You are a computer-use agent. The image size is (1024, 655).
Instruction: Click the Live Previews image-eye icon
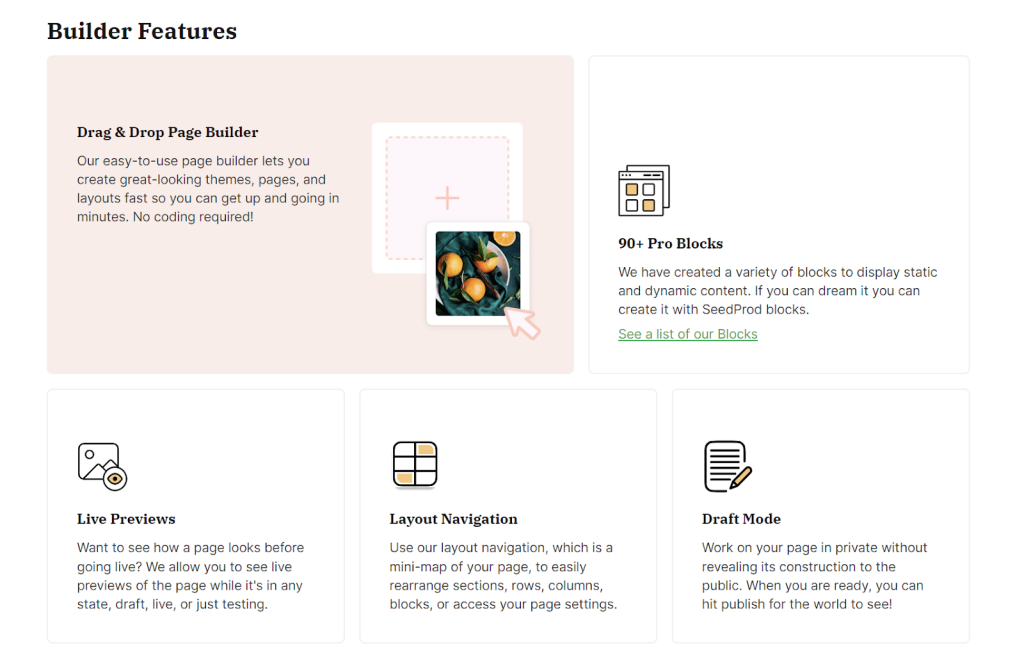click(x=102, y=466)
